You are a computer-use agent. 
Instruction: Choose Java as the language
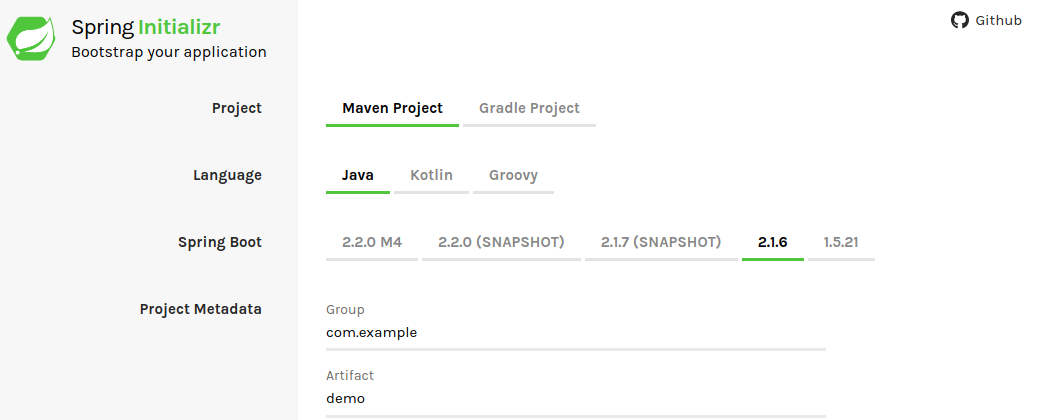click(358, 176)
